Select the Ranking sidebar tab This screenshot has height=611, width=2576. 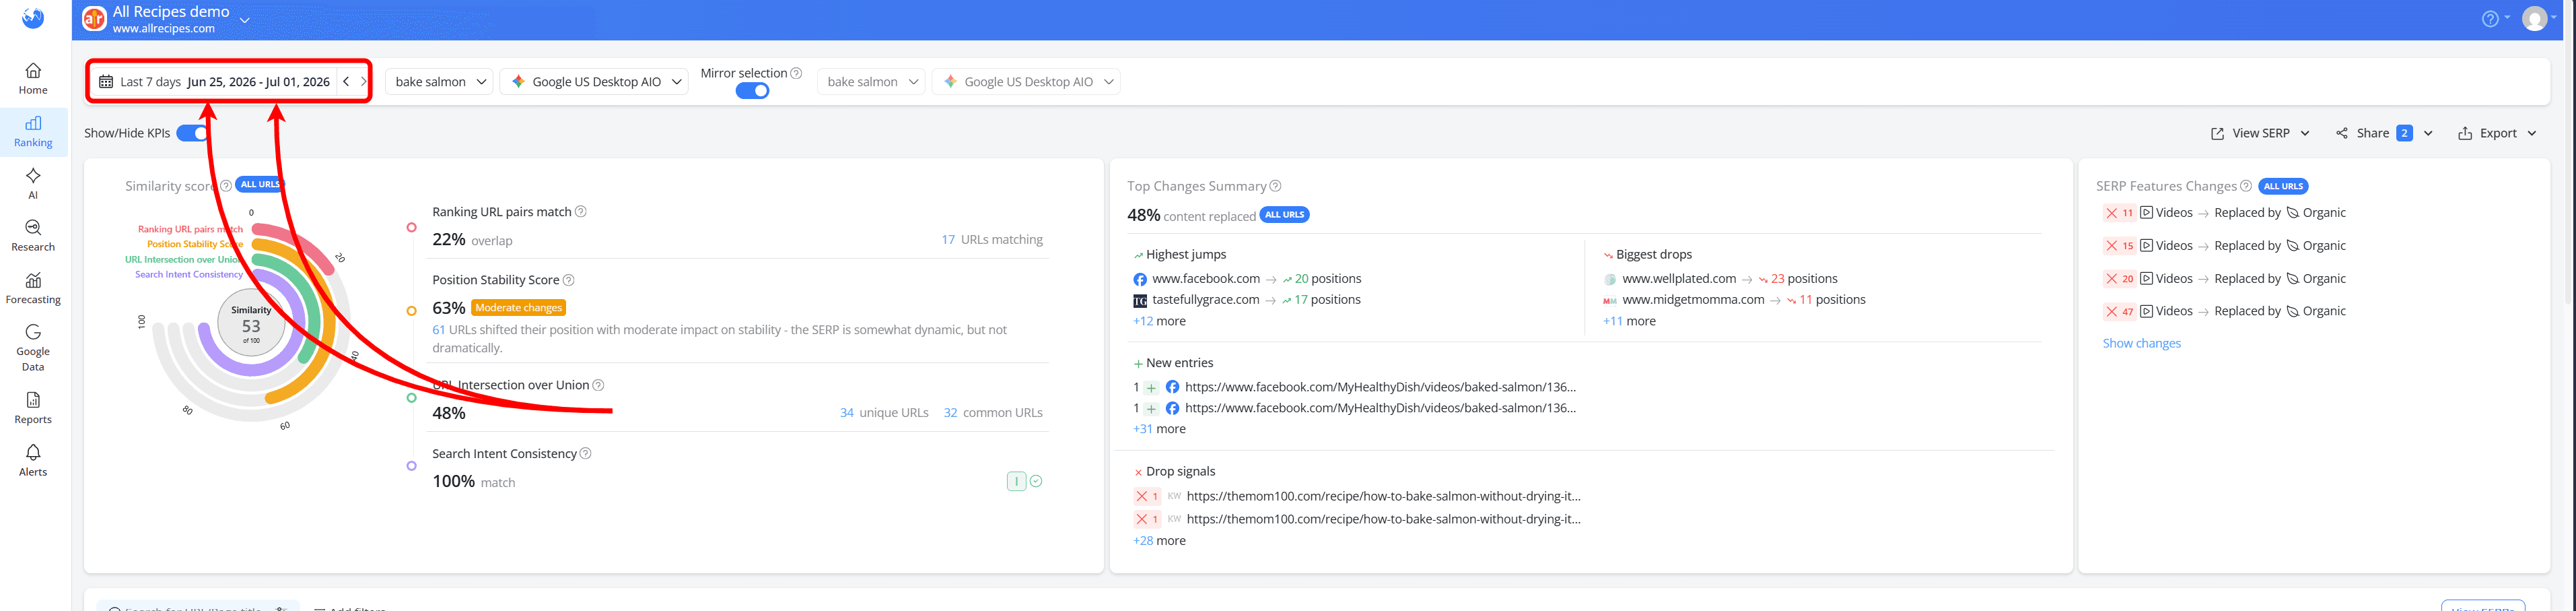tap(33, 131)
